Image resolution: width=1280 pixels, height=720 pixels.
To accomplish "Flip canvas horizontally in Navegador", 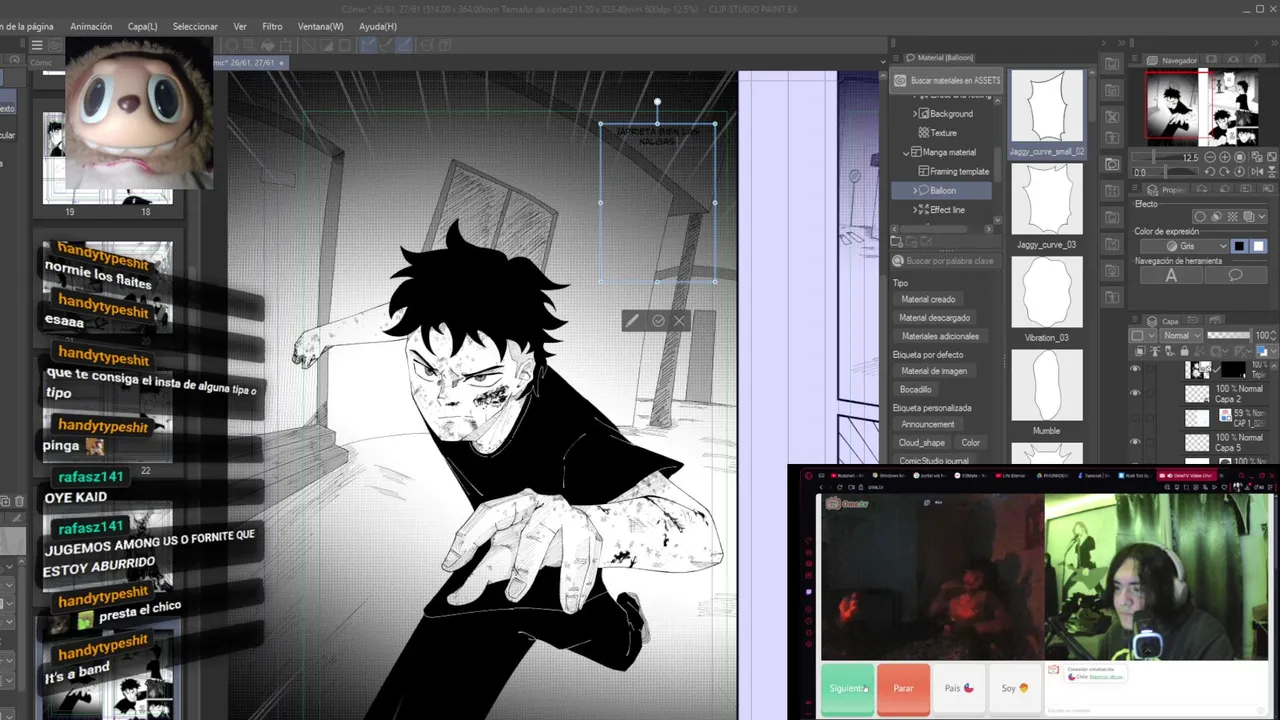I will 1255,172.
